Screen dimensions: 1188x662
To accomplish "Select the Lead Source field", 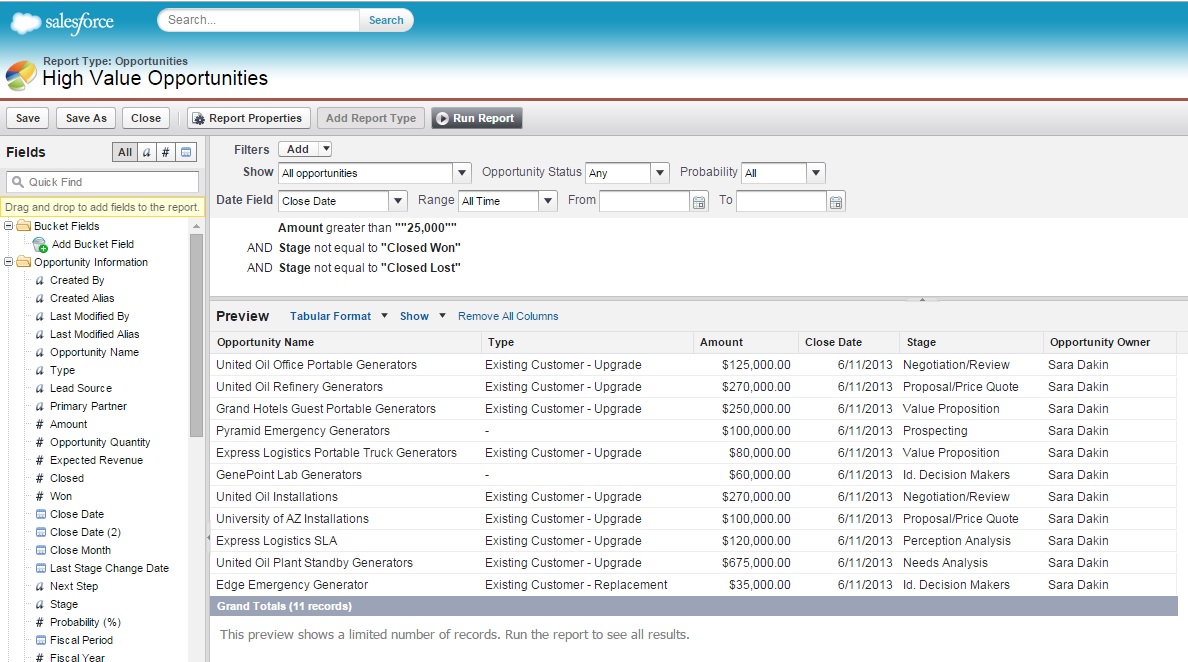I will (x=81, y=388).
